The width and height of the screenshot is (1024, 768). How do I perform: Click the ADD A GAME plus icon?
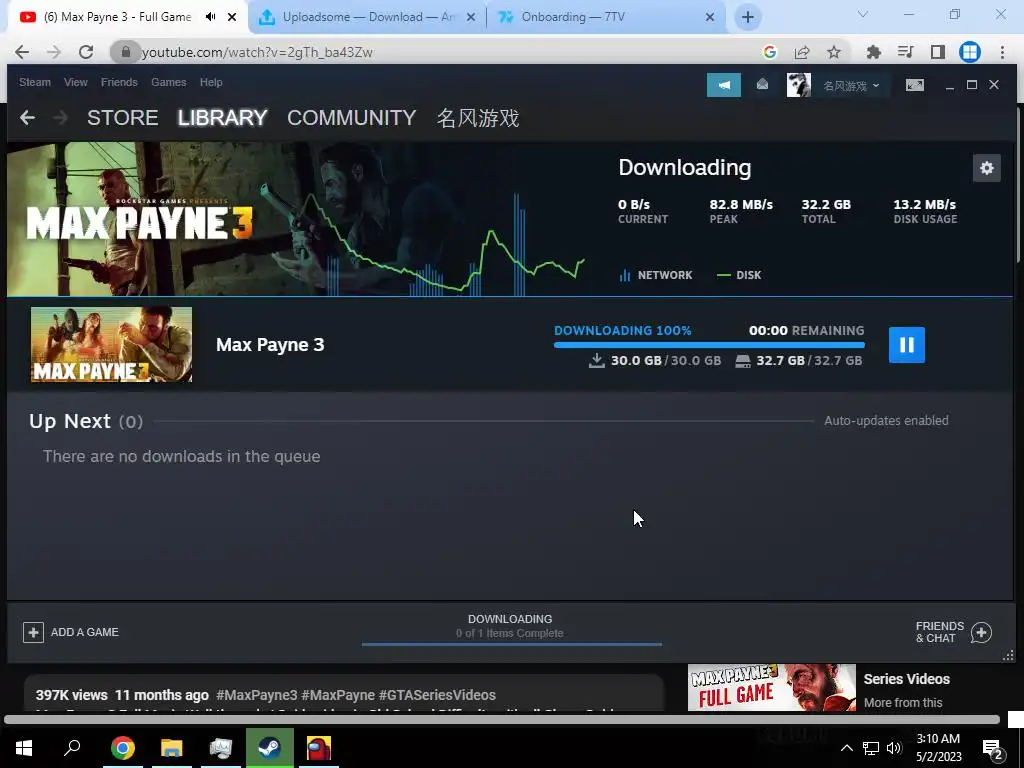pyautogui.click(x=33, y=632)
